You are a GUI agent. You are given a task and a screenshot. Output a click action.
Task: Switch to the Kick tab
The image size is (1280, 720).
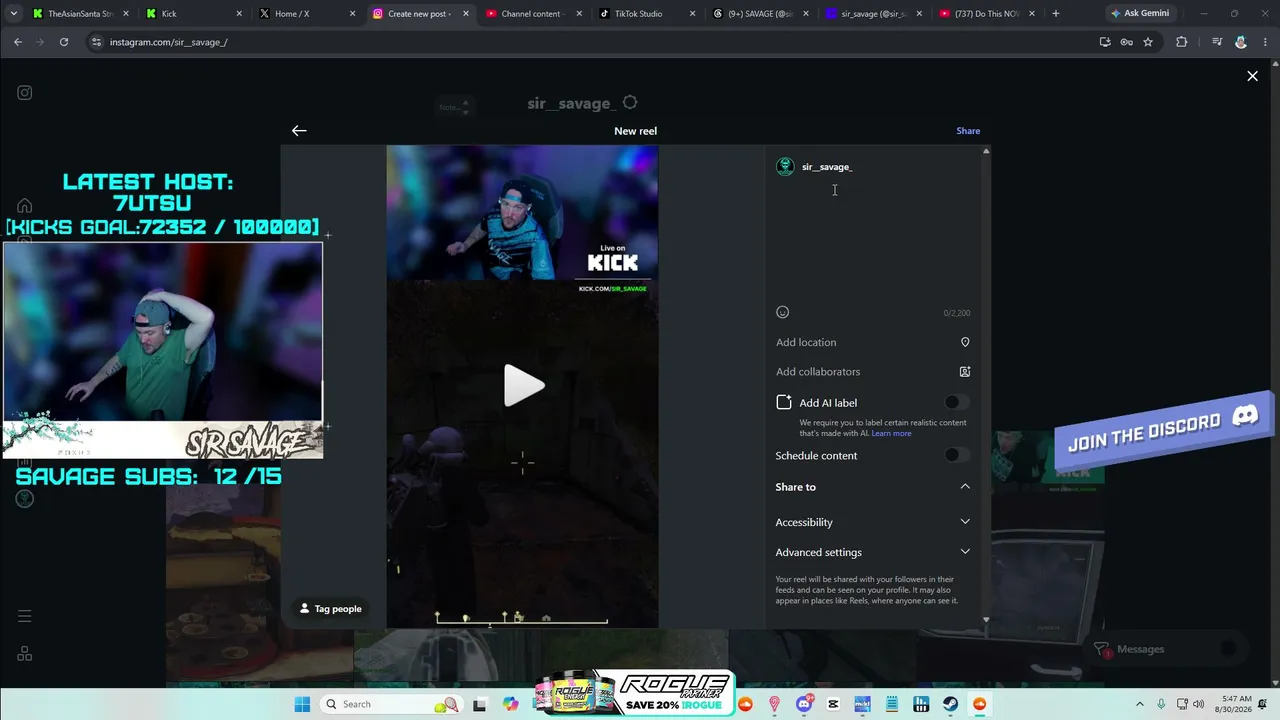point(194,14)
